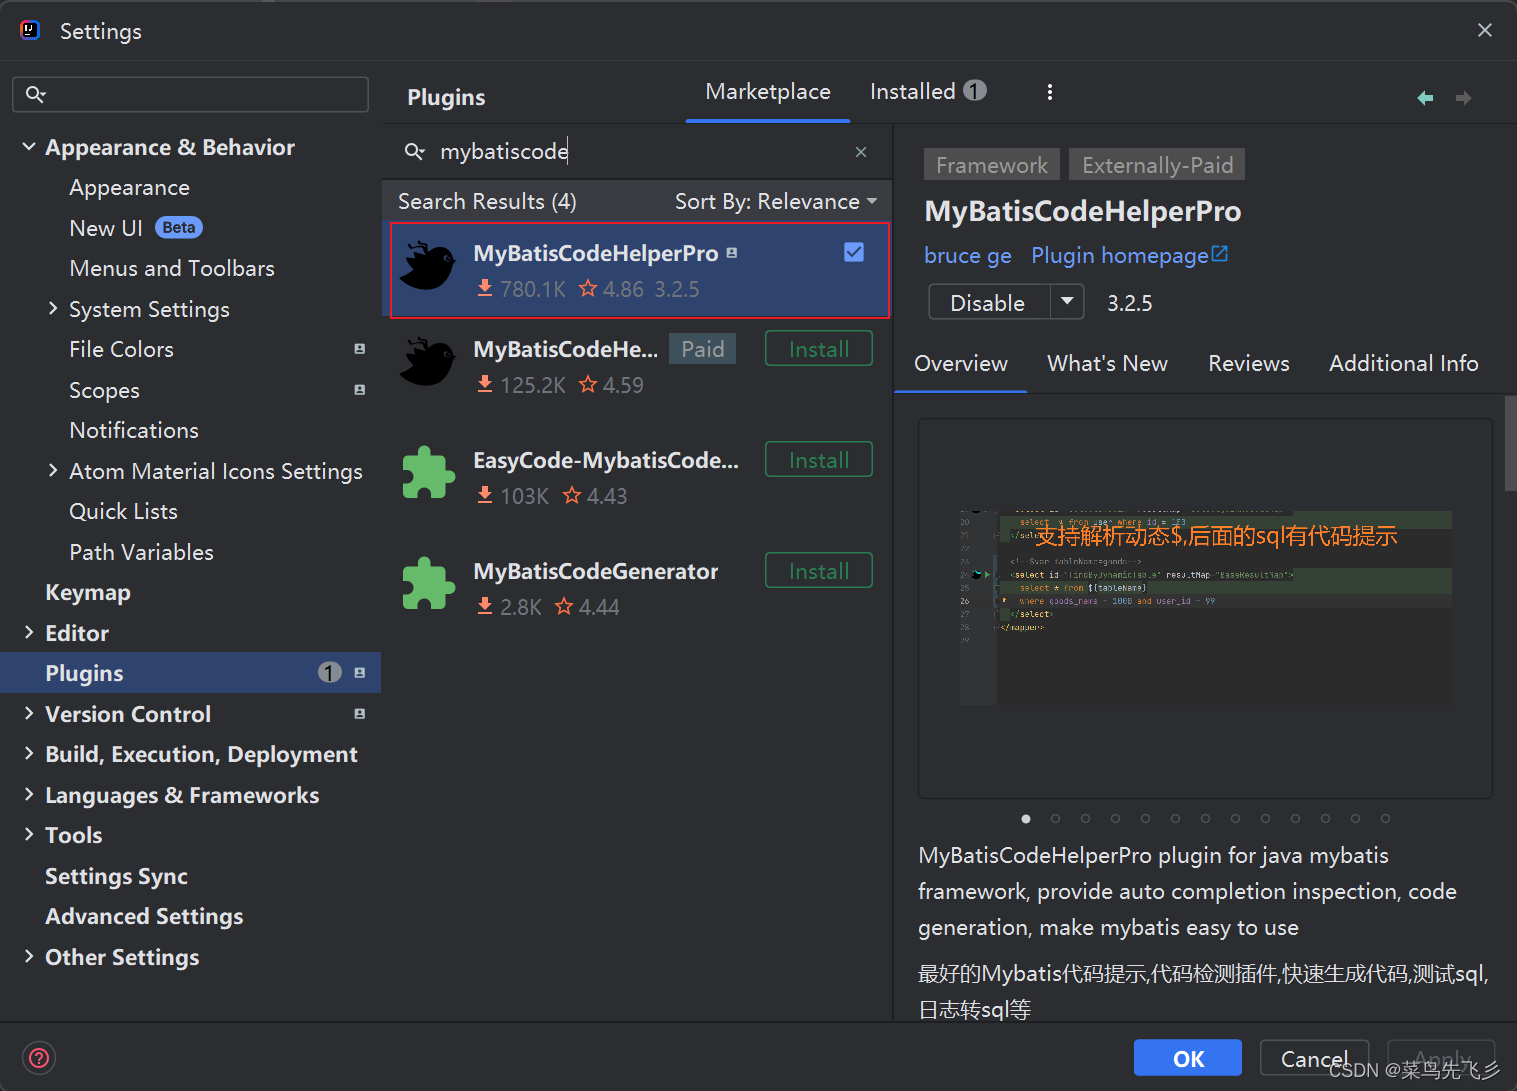Open the Overview tab

tap(961, 364)
